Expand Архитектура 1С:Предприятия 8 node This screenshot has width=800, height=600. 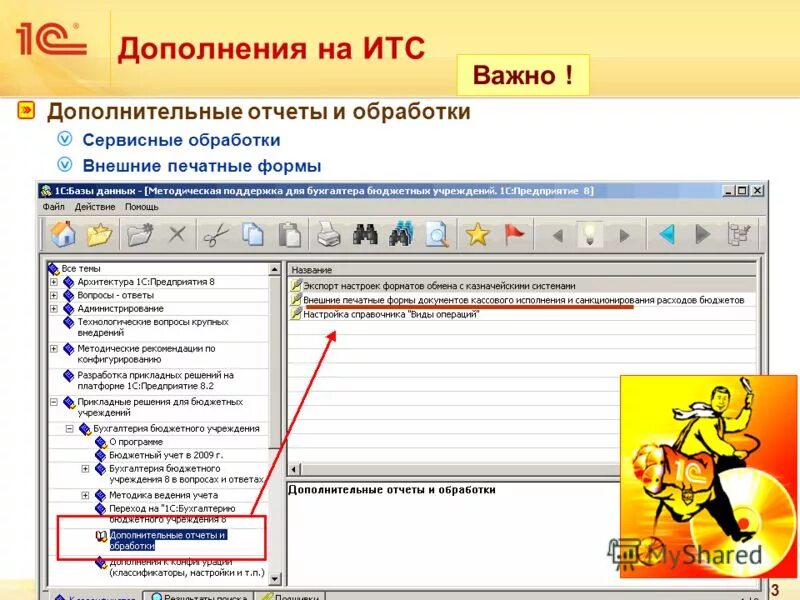[54, 282]
